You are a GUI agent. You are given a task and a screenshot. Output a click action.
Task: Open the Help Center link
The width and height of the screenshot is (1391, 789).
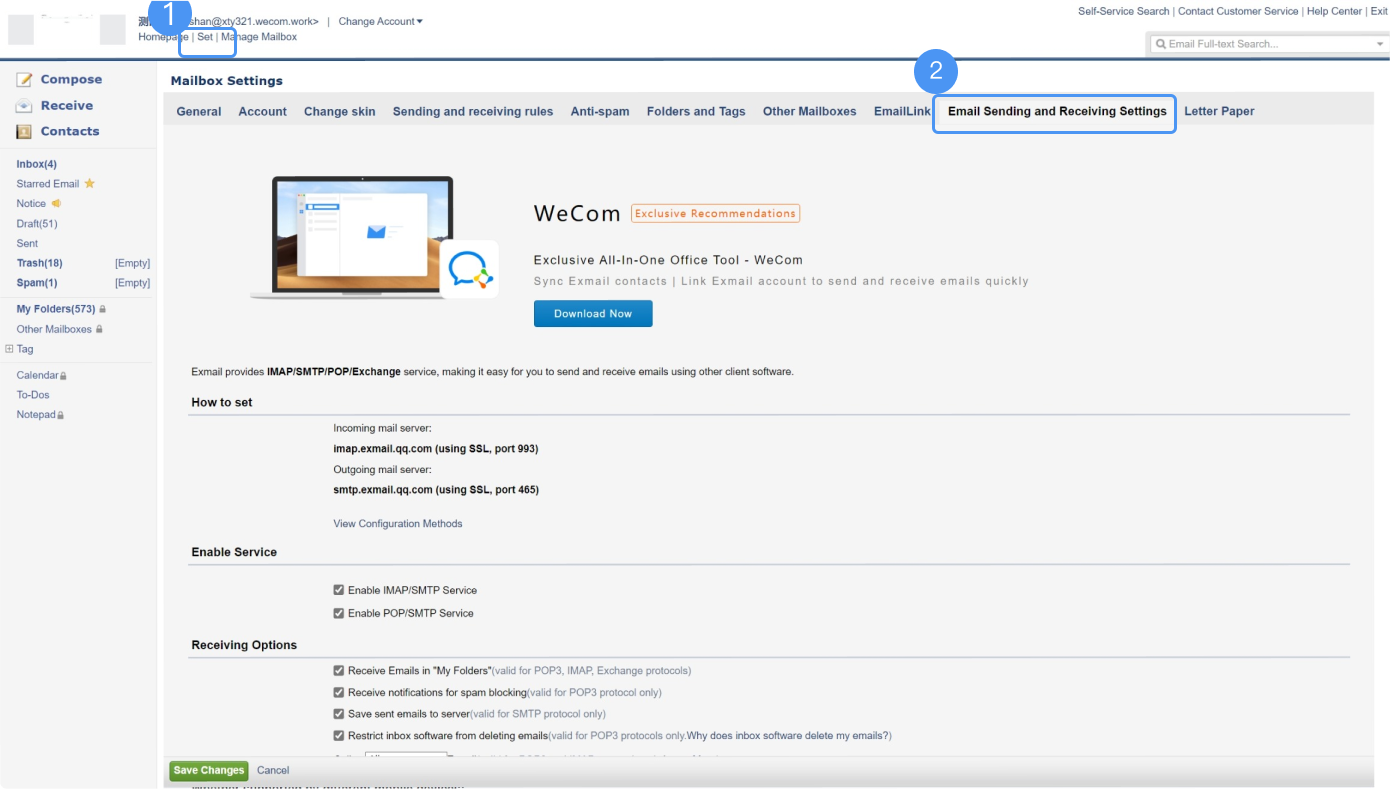[x=1334, y=11]
